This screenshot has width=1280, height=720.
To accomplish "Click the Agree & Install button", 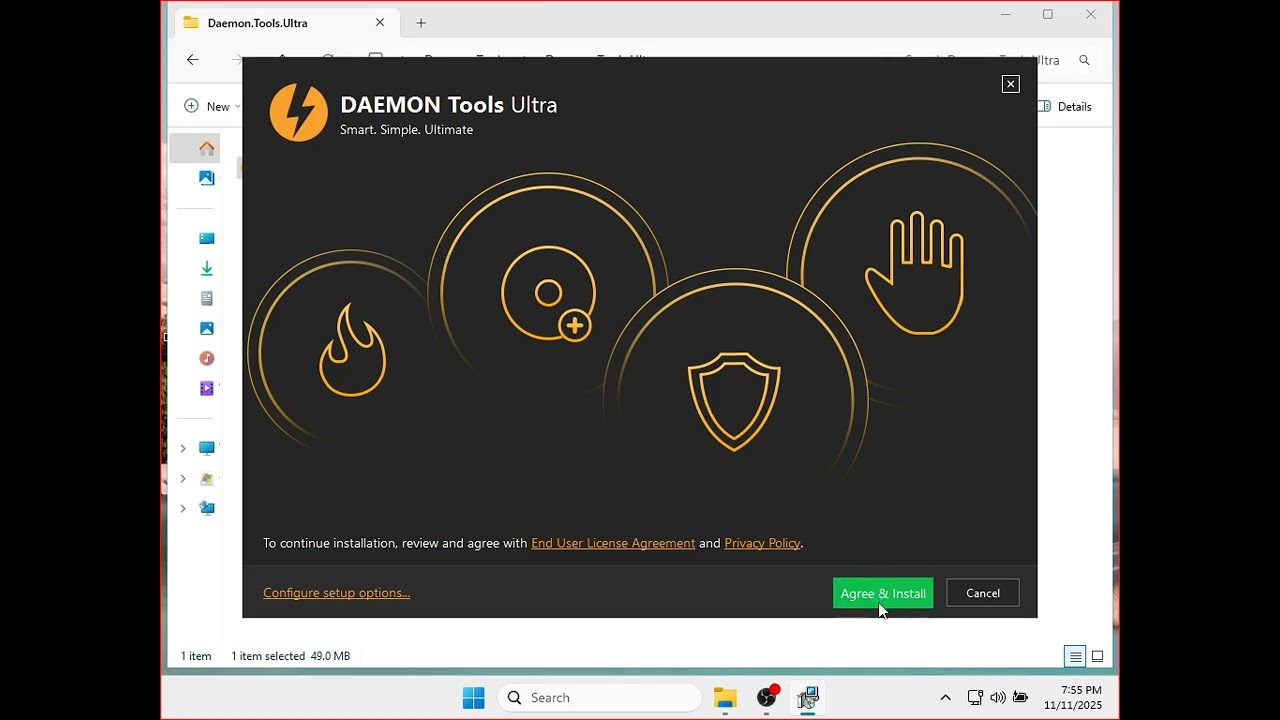I will click(883, 593).
